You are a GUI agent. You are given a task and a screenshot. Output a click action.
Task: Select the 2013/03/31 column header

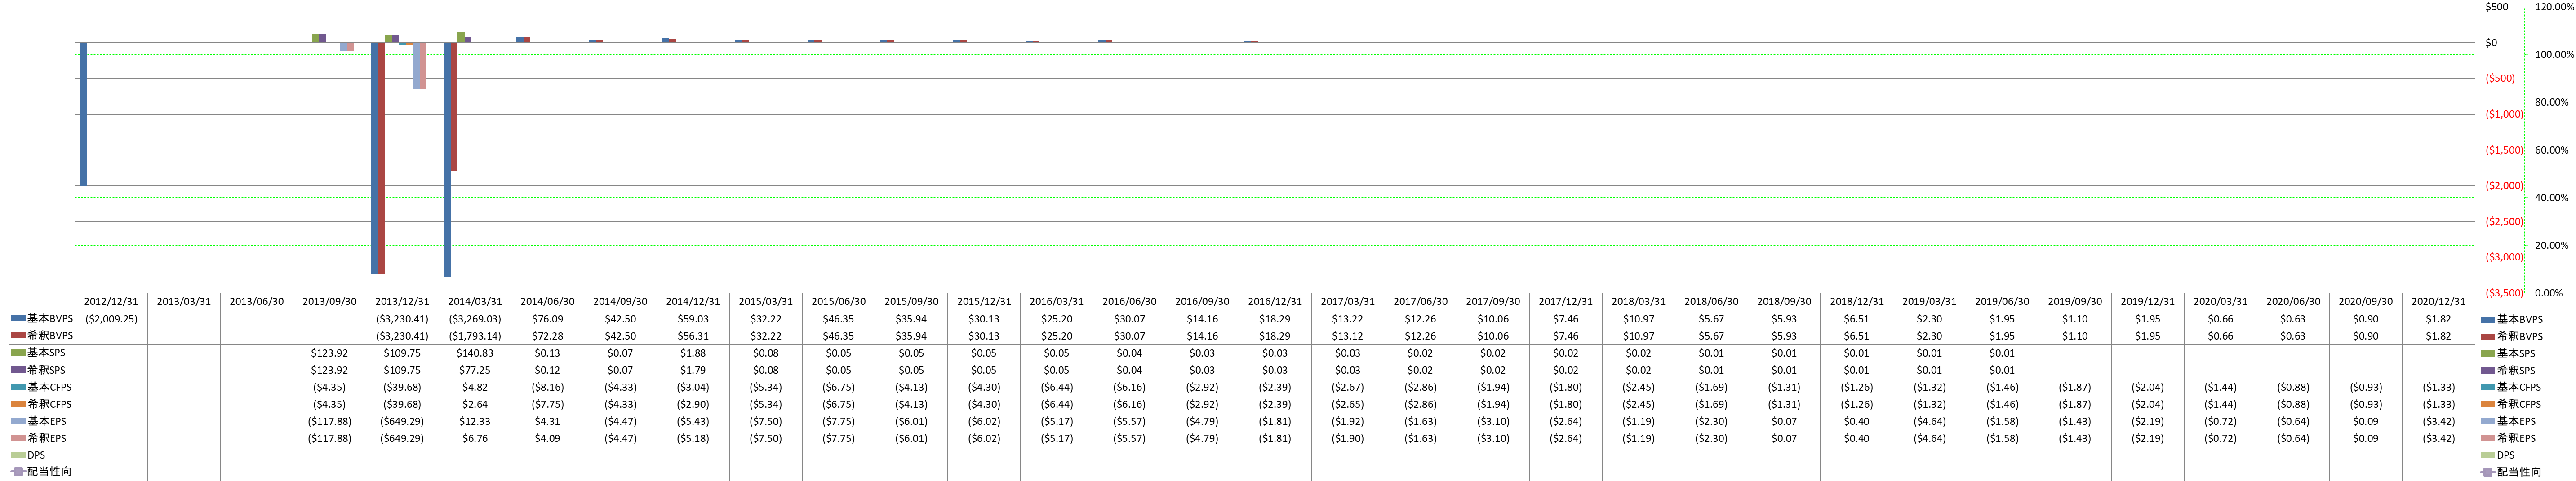tap(184, 301)
